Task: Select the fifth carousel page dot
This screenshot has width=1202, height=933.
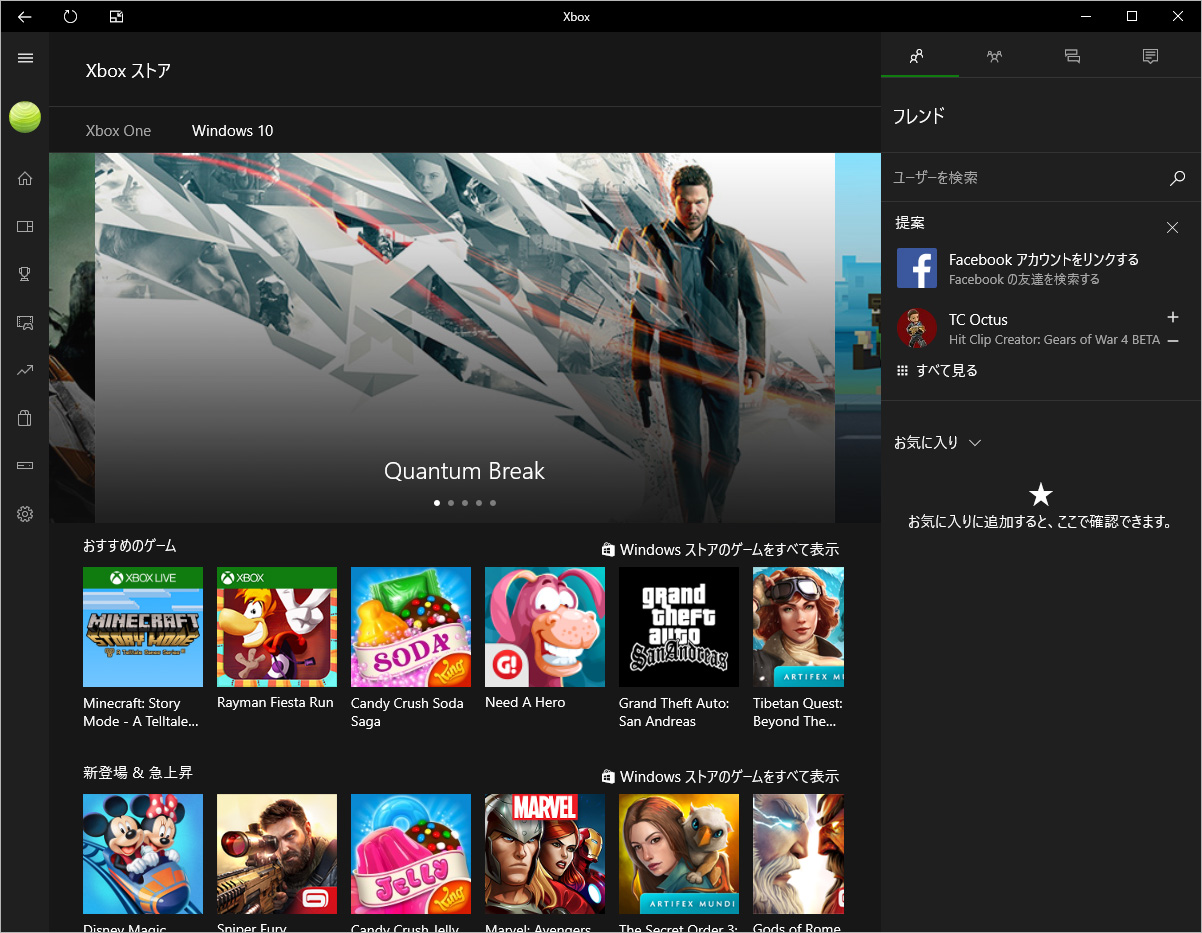Action: (493, 503)
